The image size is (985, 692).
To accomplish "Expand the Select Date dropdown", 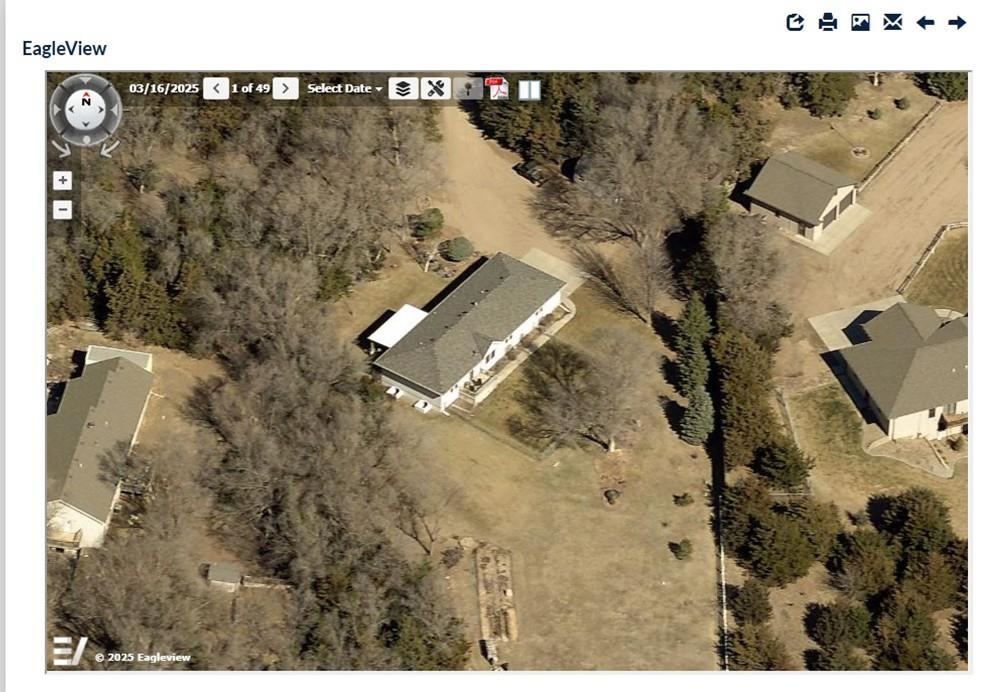I will tap(344, 89).
